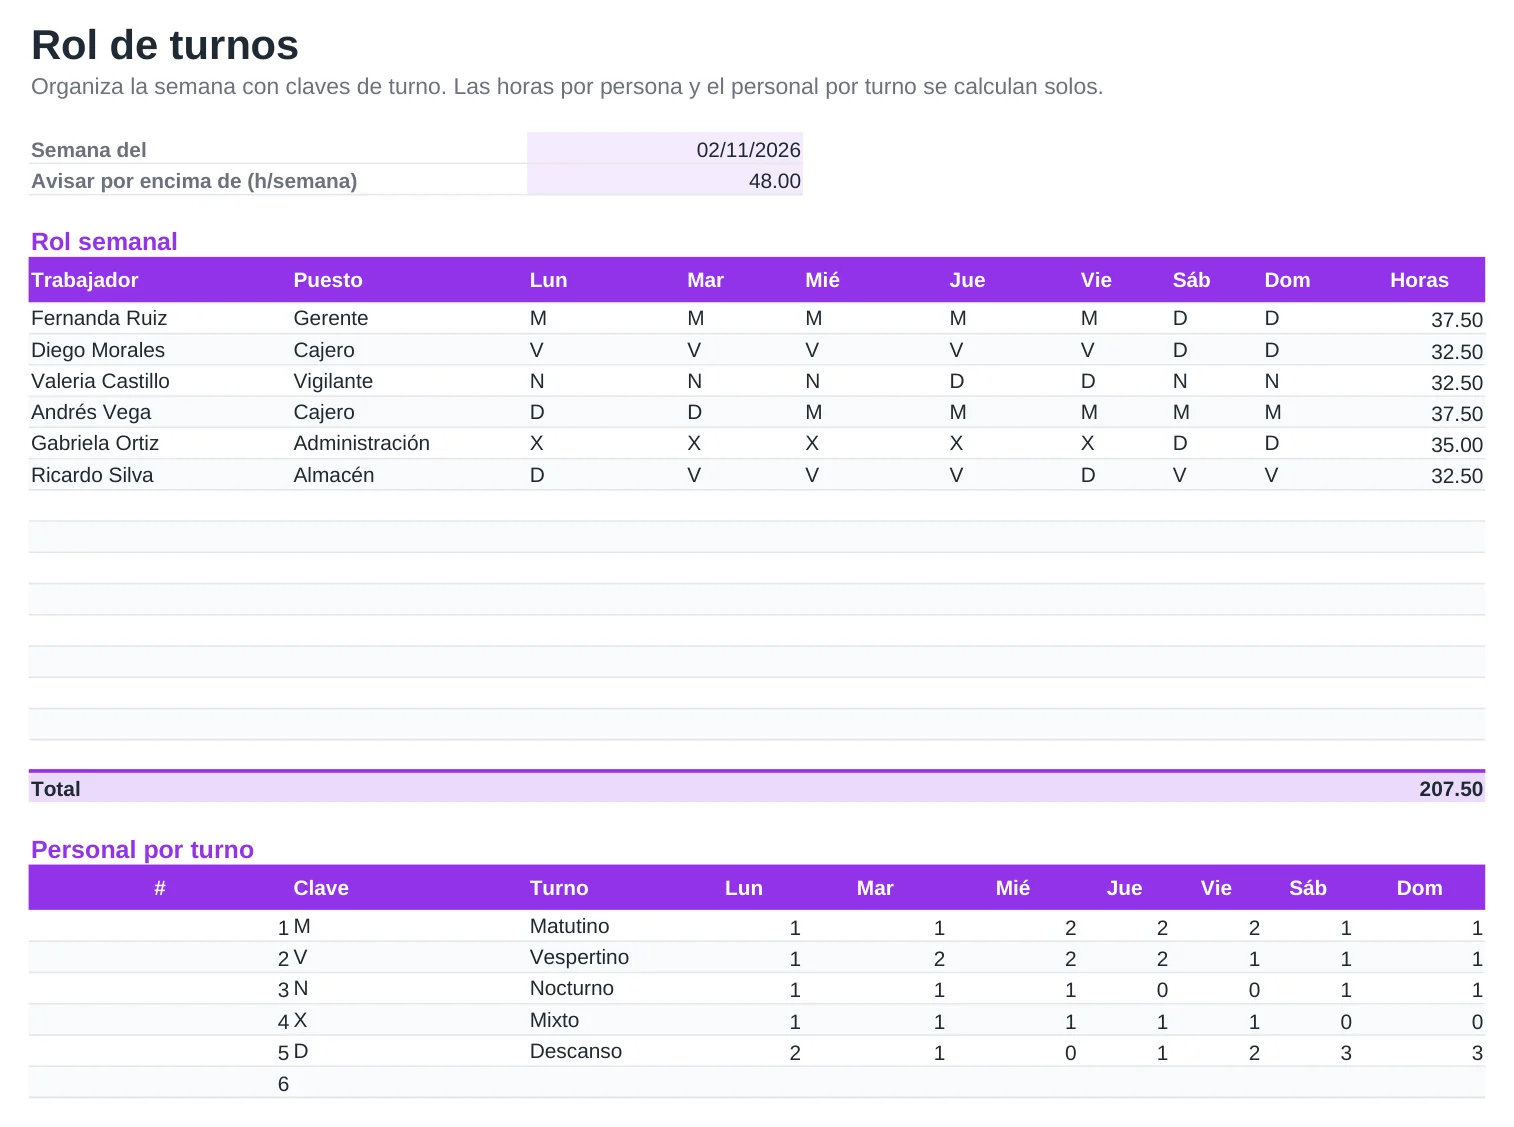Click the total hours value 207.50
The width and height of the screenshot is (1514, 1127).
click(1451, 789)
